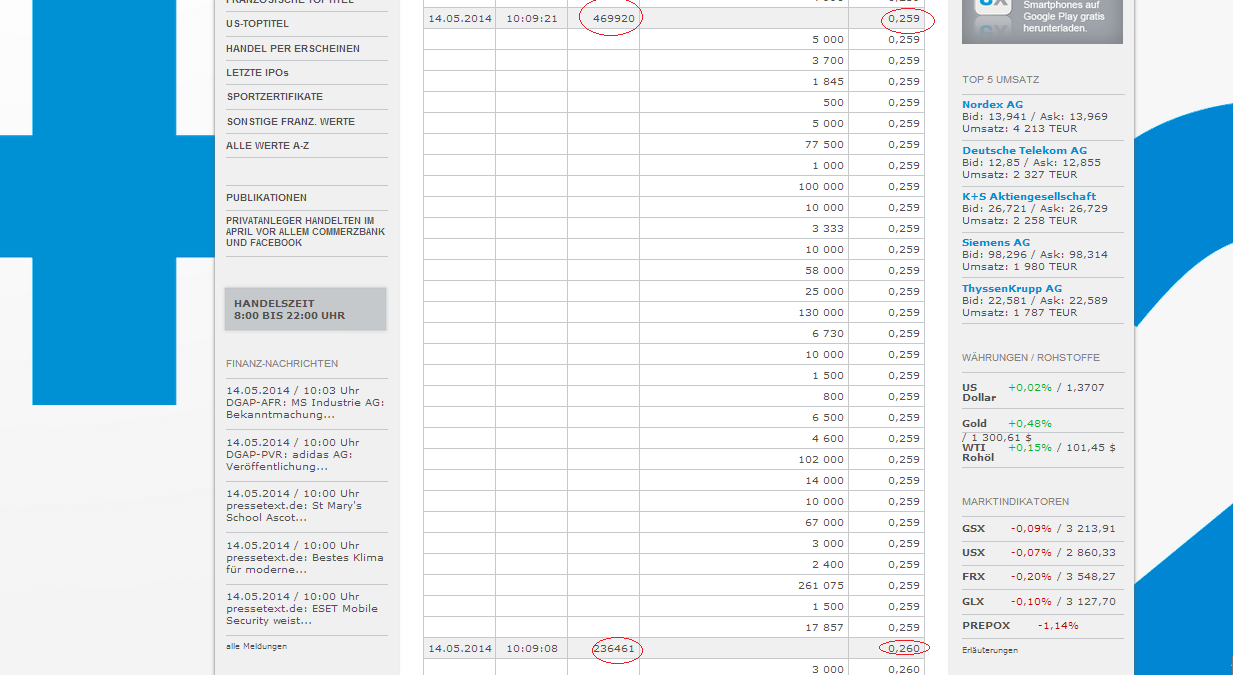Viewport: 1233px width, 675px height.
Task: Click the 67 000 volume cell
Action: point(744,522)
